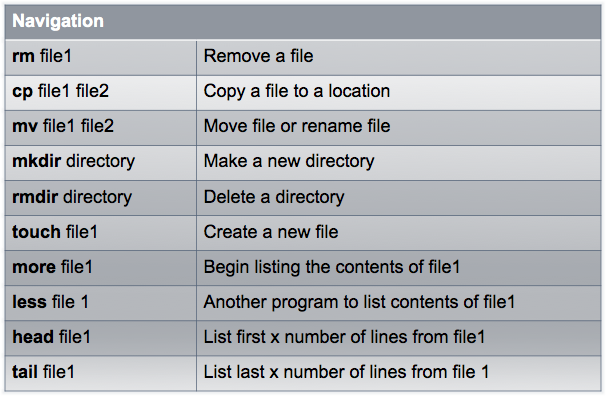Viewport: 606px width, 396px height.
Task: Click 'Make a new directory' description
Action: point(289,161)
